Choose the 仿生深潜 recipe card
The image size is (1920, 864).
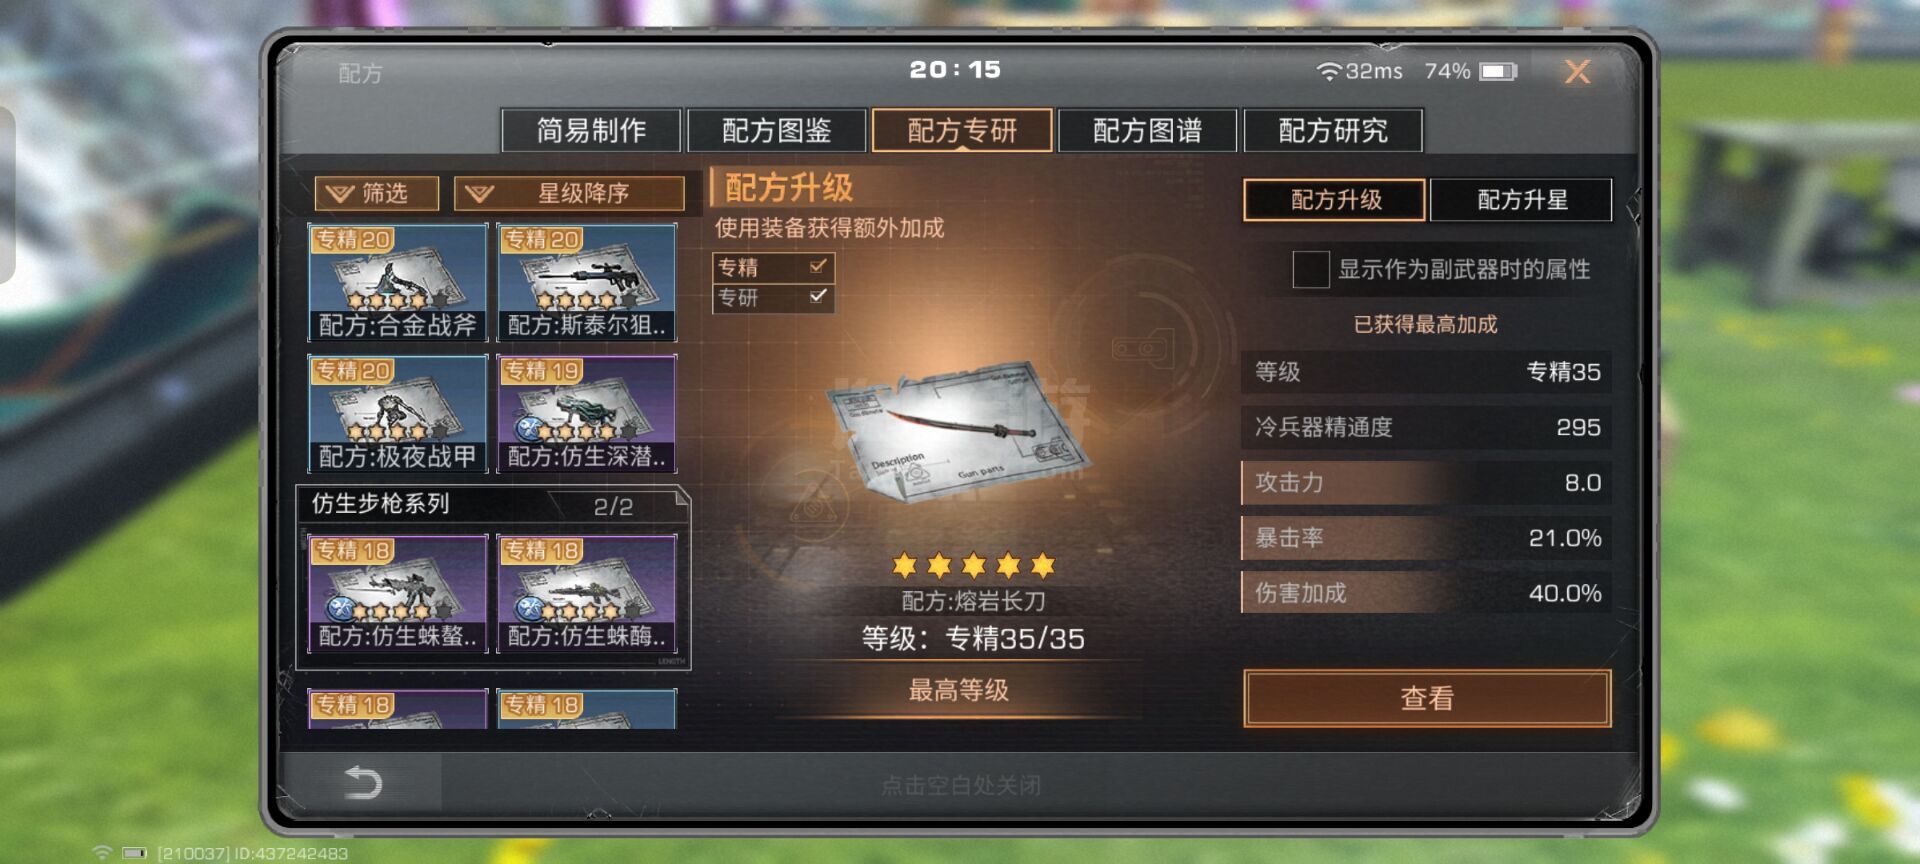coord(587,413)
